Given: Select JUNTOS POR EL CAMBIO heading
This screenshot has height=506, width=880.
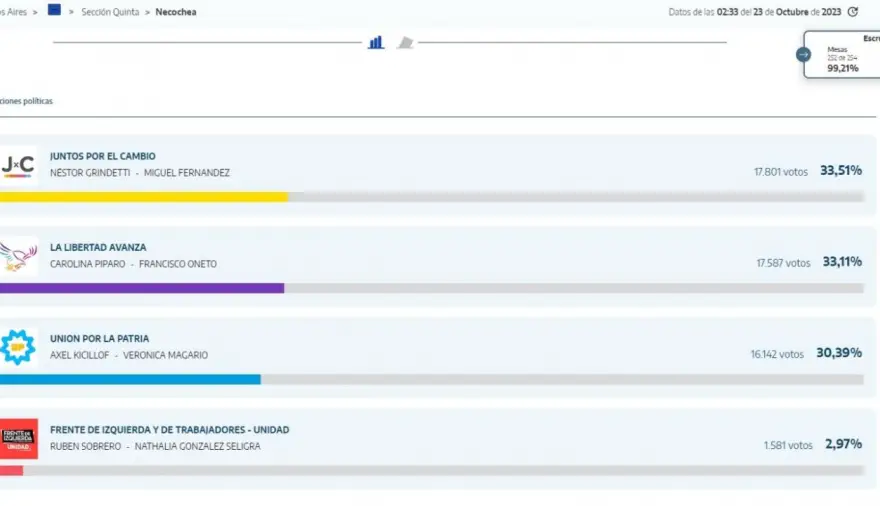Looking at the screenshot, I should coord(103,156).
